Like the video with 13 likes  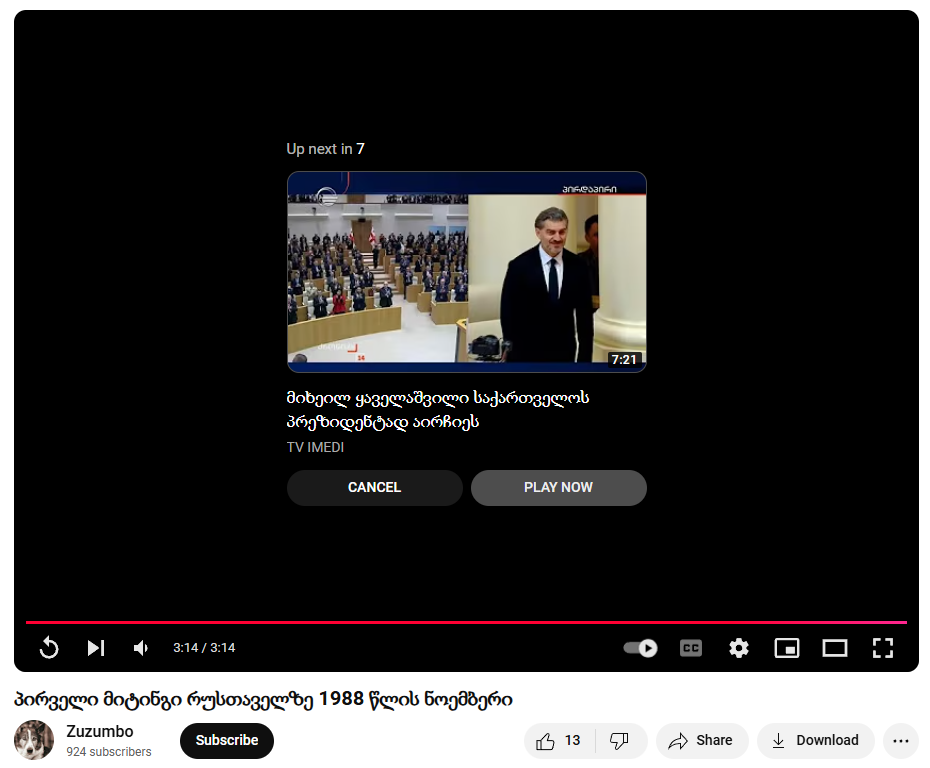559,740
